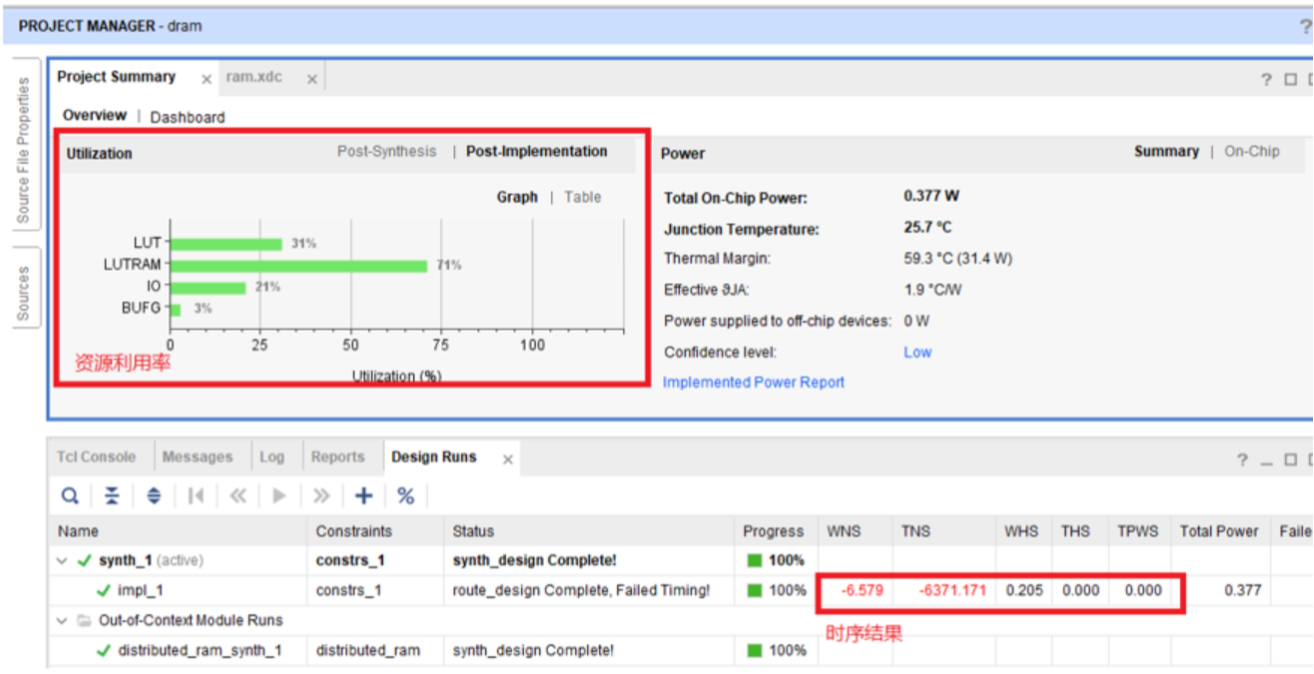Click the play Launch Runs icon
This screenshot has width=1314, height=674.
coord(280,496)
